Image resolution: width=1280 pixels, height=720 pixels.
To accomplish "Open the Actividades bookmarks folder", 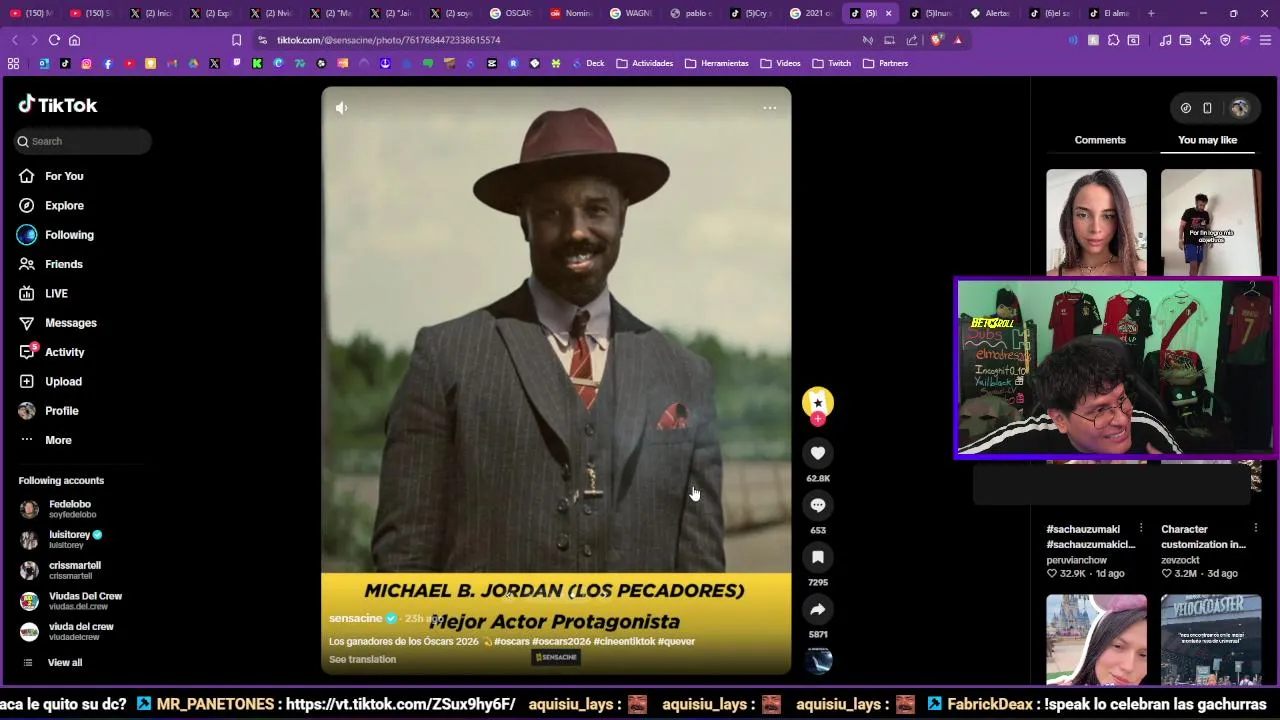I will [645, 63].
